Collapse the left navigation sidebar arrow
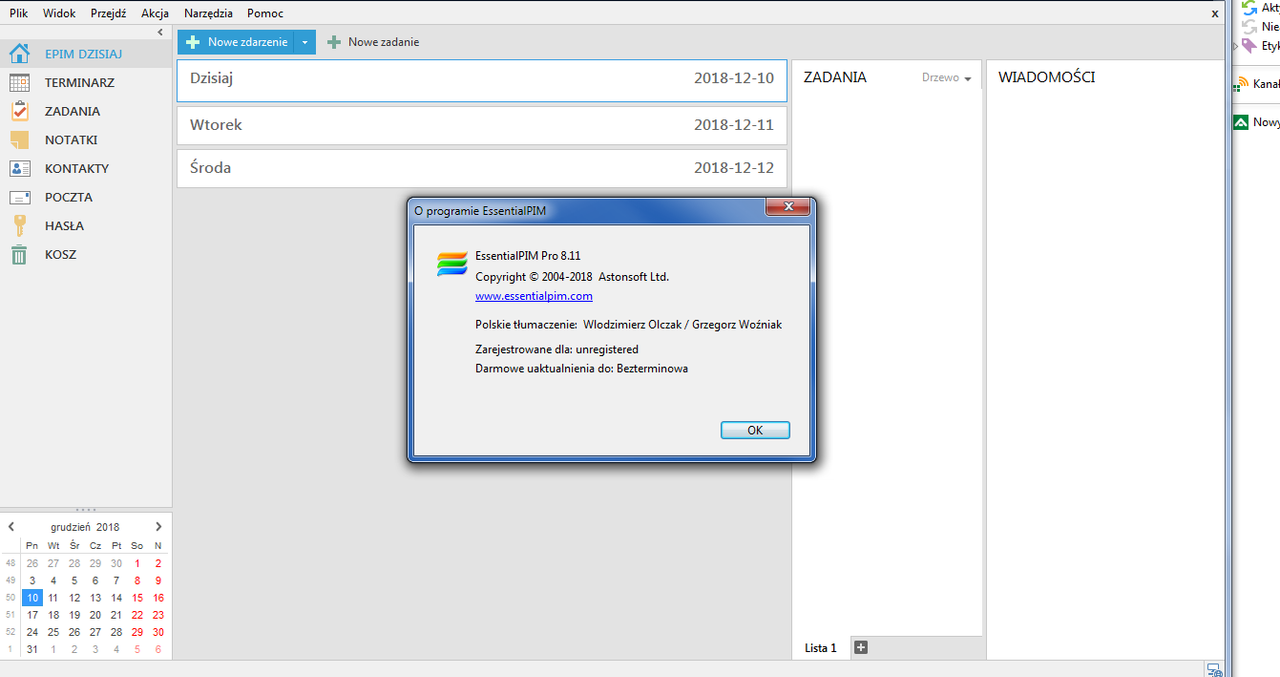Screen dimensions: 1280x677 [160, 33]
